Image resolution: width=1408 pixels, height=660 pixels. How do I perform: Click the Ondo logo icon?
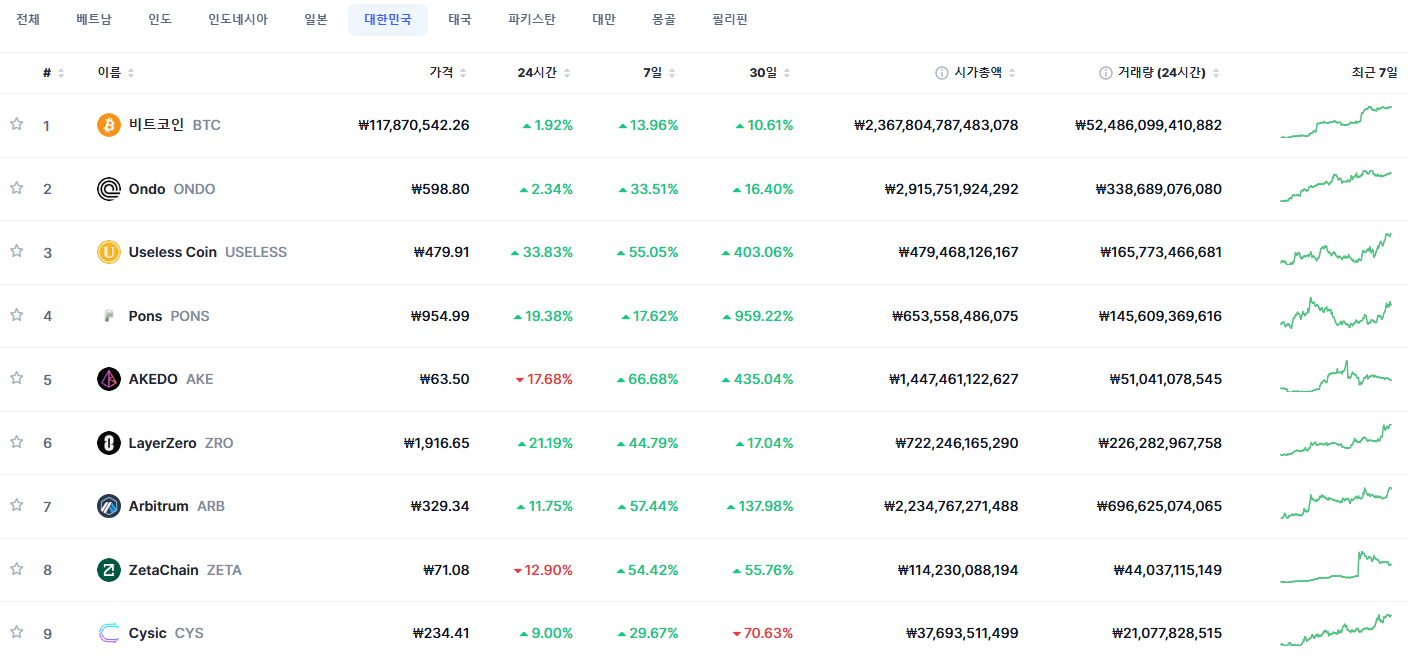[109, 189]
